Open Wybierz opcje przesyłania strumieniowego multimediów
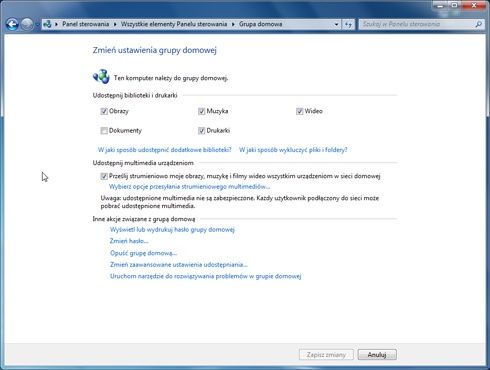This screenshot has width=490, height=370. point(189,187)
